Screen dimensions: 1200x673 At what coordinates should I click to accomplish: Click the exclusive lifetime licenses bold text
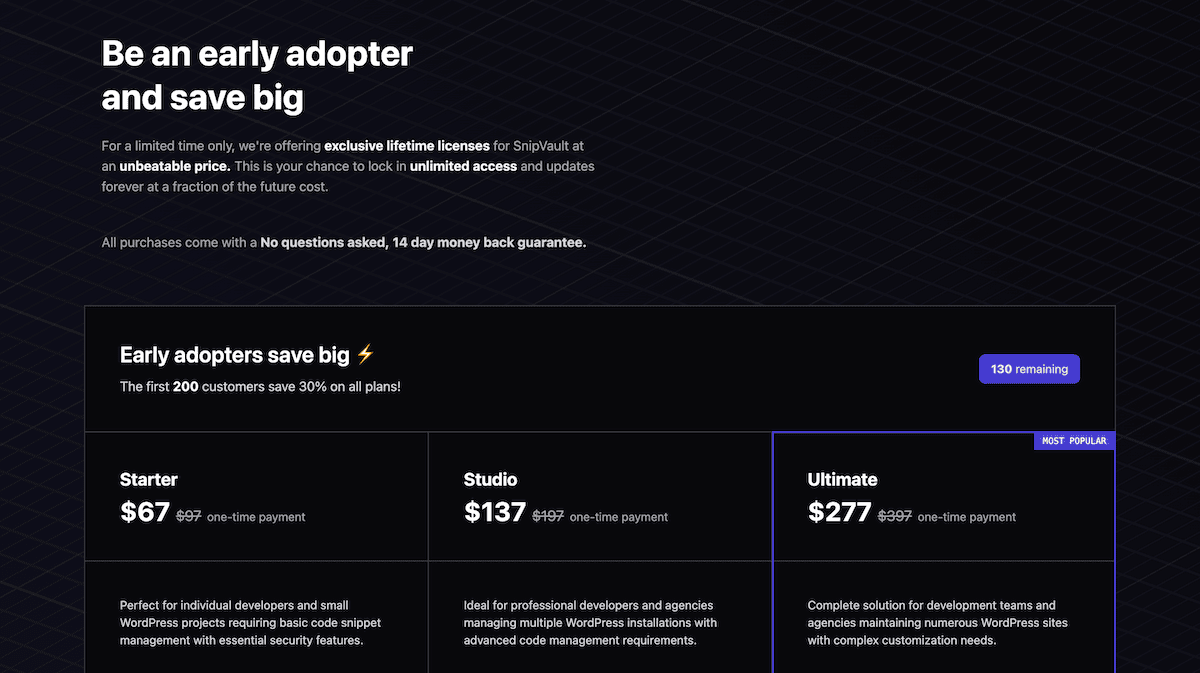(x=407, y=146)
